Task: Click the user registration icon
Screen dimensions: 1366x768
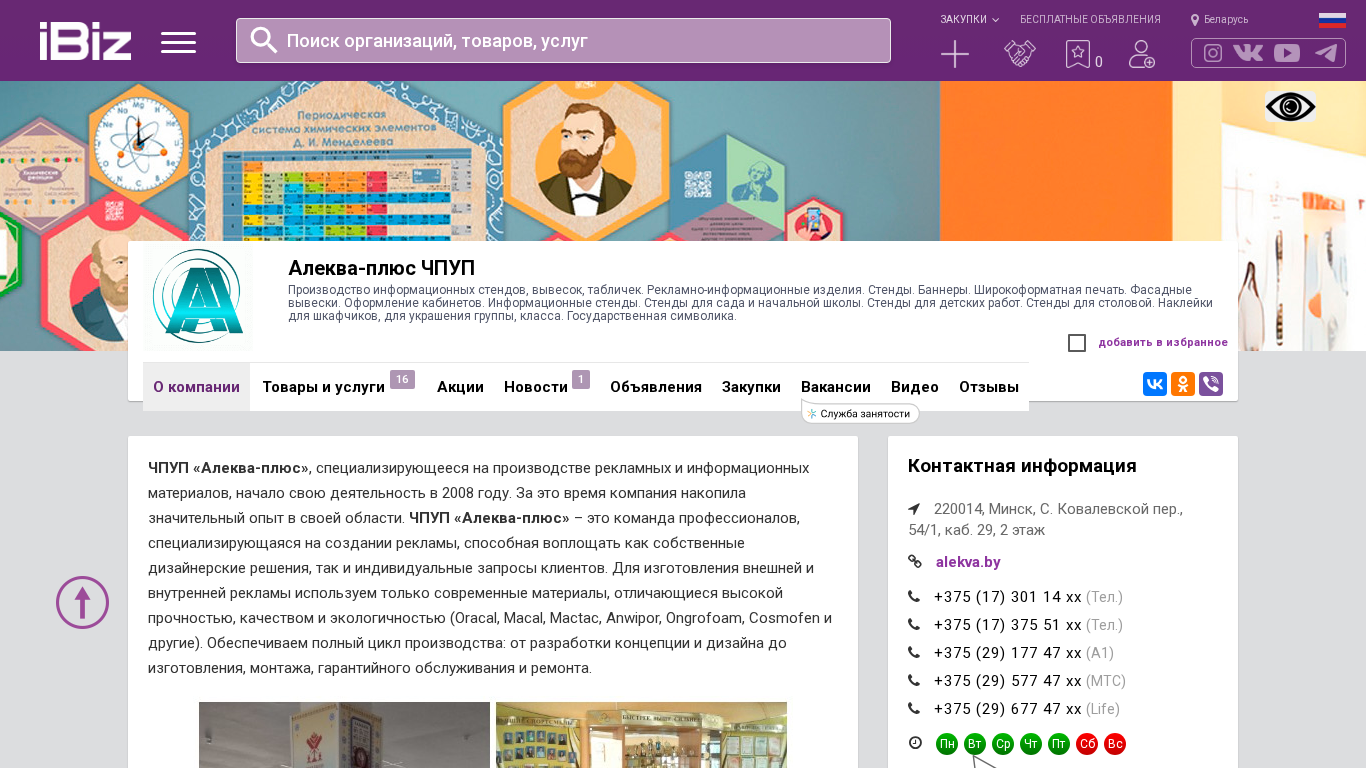Action: click(1142, 54)
